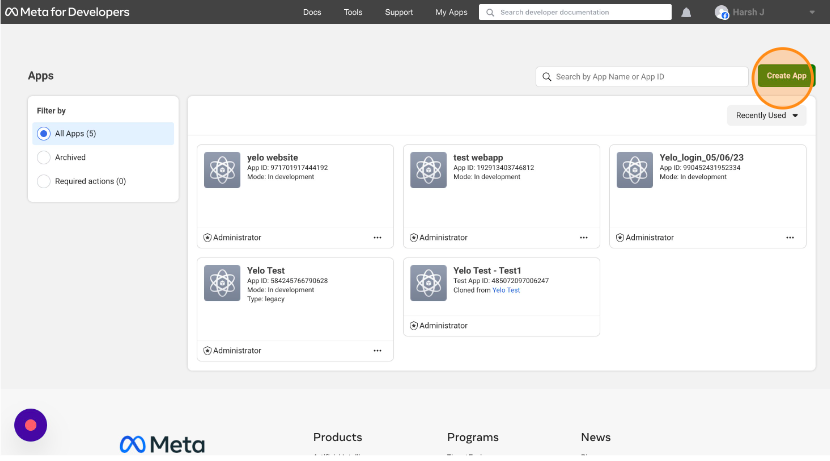Go to My Apps
Image resolution: width=830 pixels, height=461 pixels.
451,12
